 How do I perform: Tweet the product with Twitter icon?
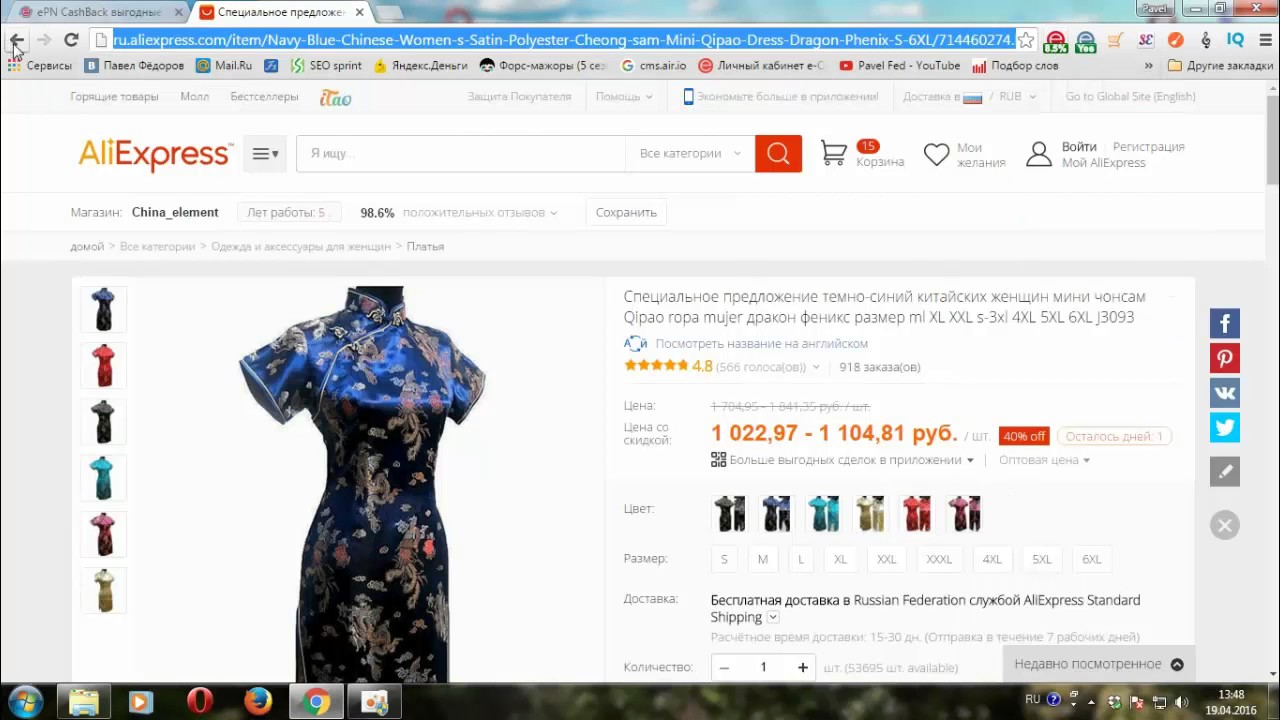tap(1225, 428)
